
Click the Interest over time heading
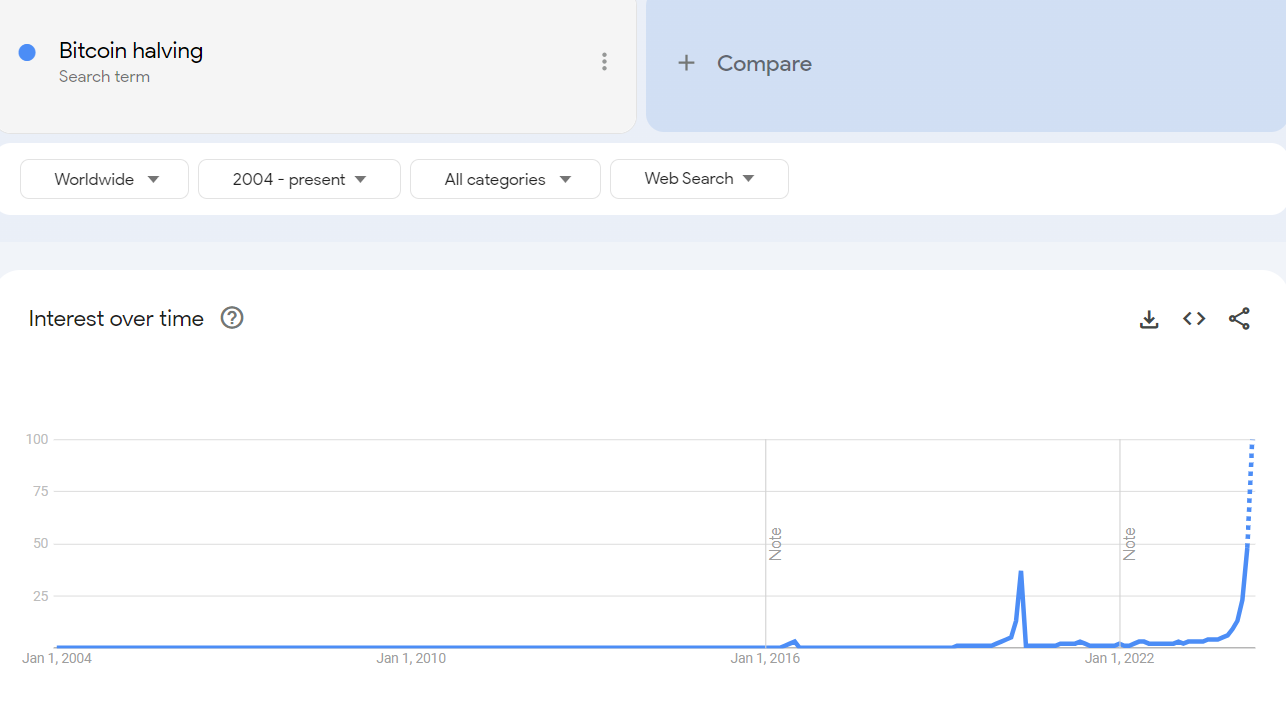click(116, 319)
